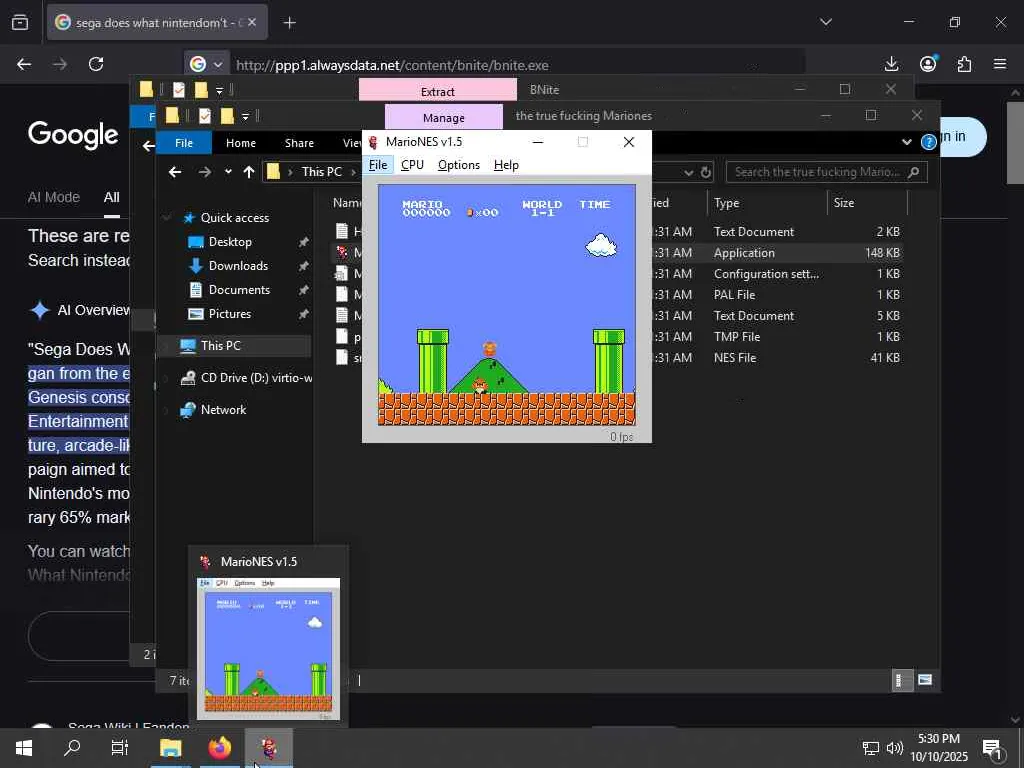Open Task View on taskbar
The width and height of the screenshot is (1024, 768).
point(120,748)
